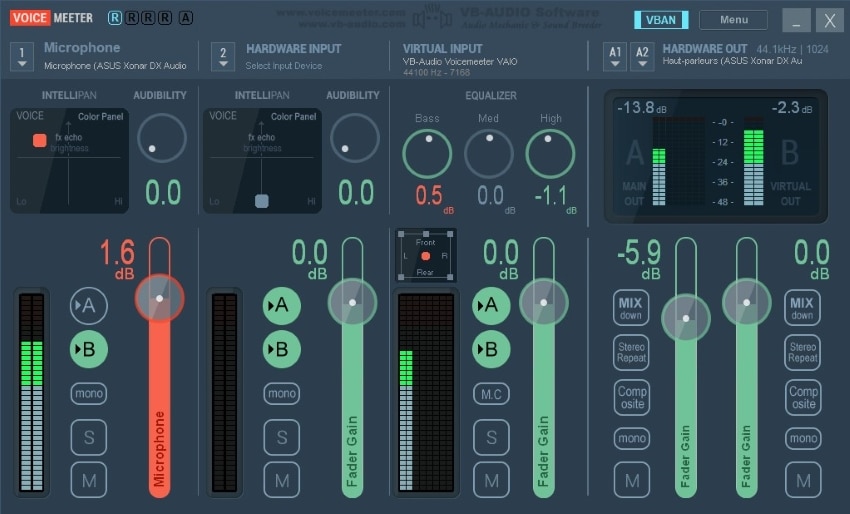This screenshot has width=850, height=514.
Task: Toggle M.C button on virtual input
Action: (491, 394)
